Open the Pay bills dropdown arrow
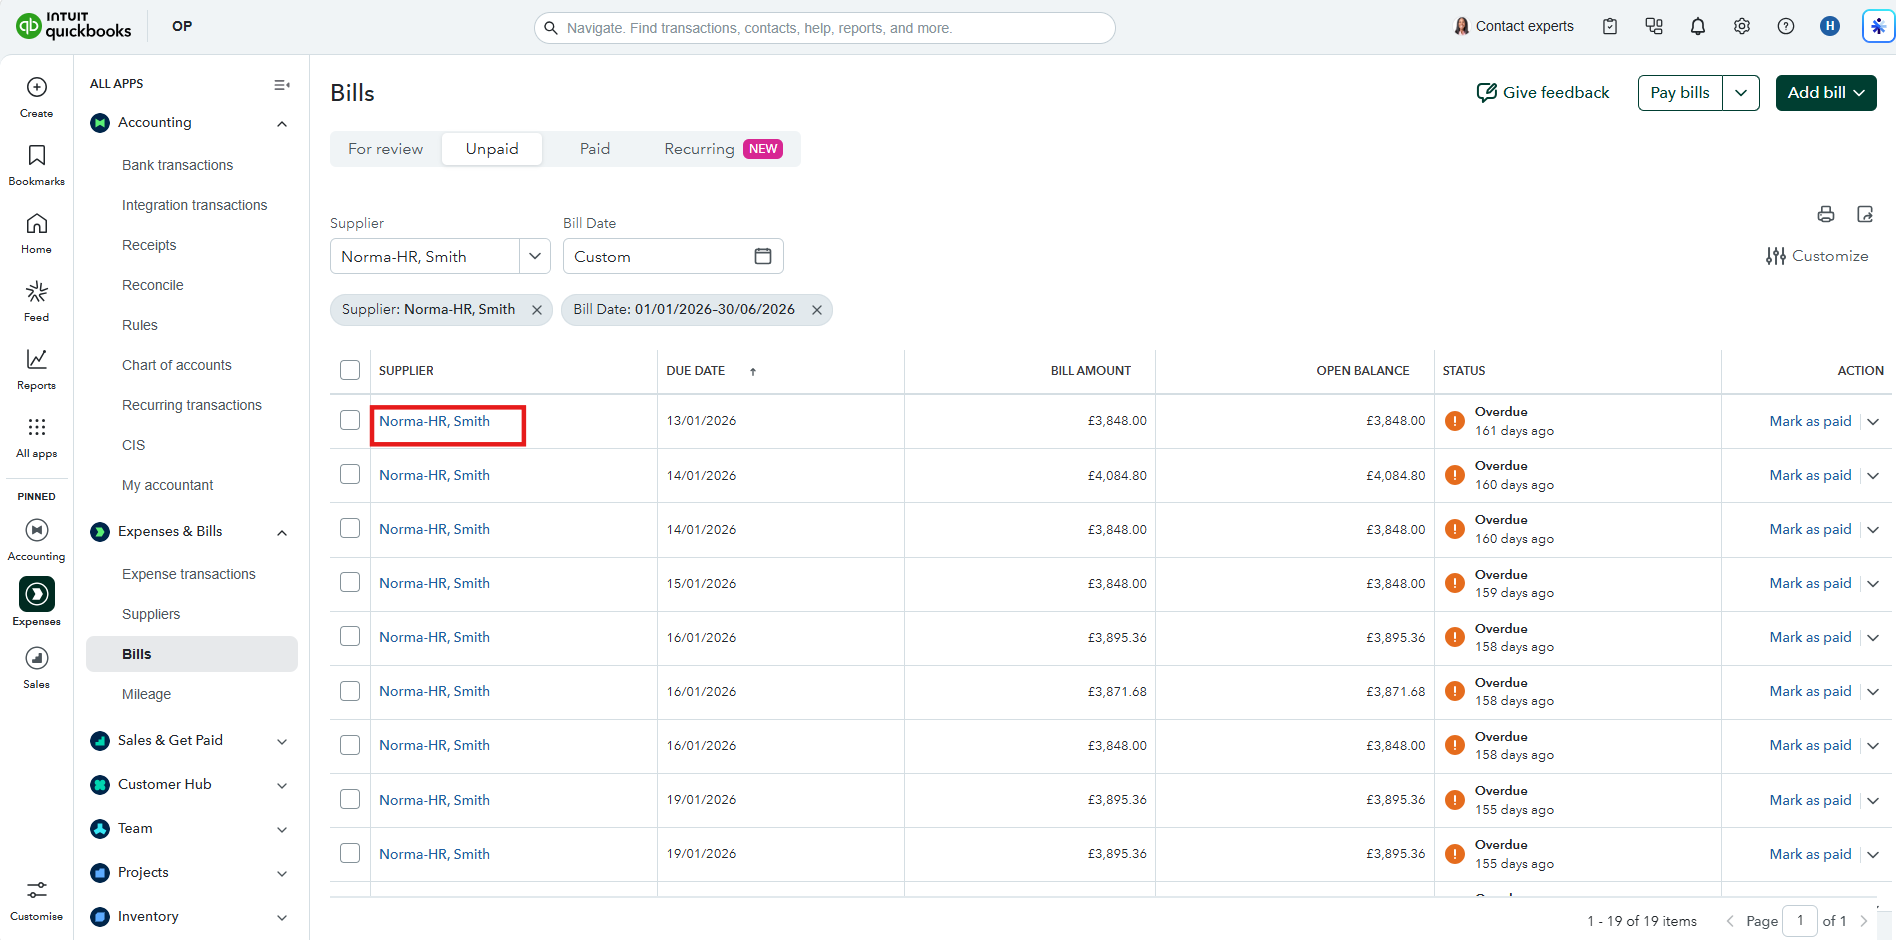 (1741, 93)
